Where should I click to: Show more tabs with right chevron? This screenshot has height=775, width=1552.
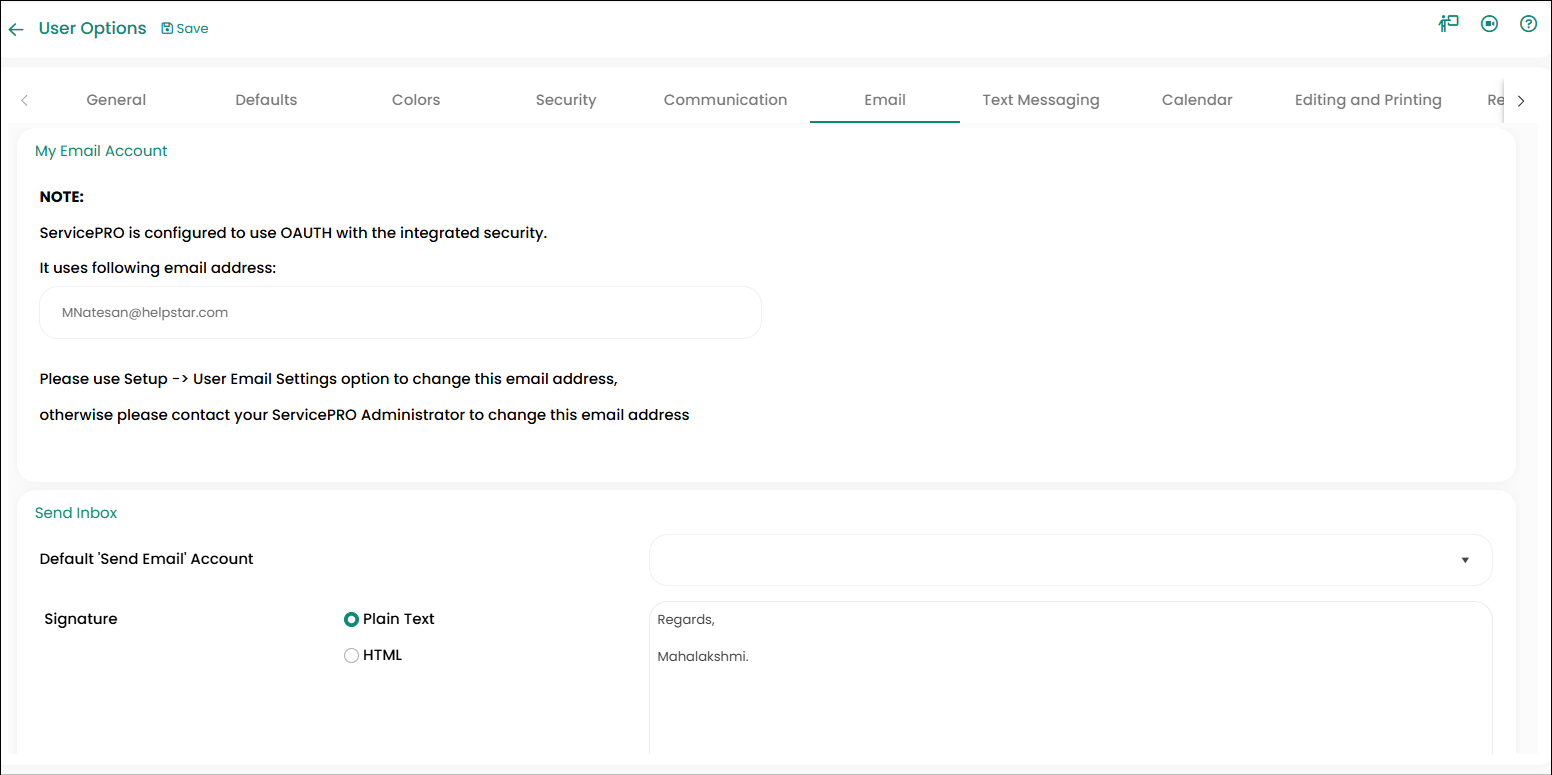pos(1521,101)
